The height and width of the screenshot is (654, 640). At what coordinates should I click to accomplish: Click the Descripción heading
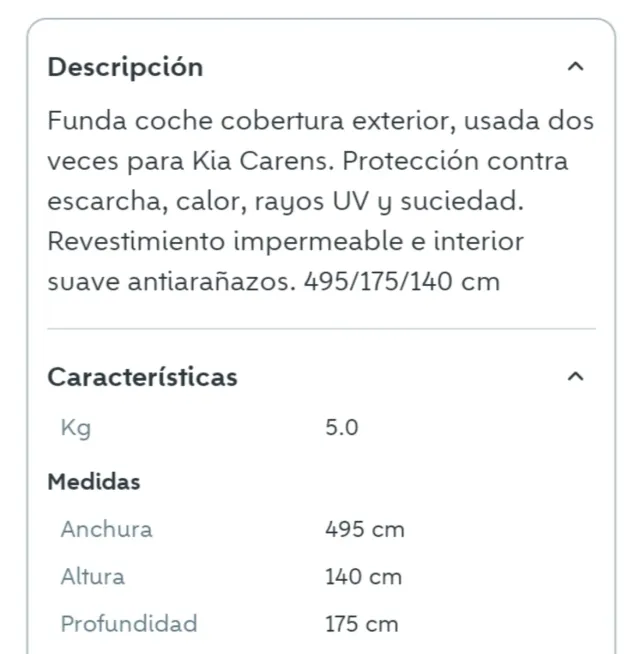click(125, 67)
